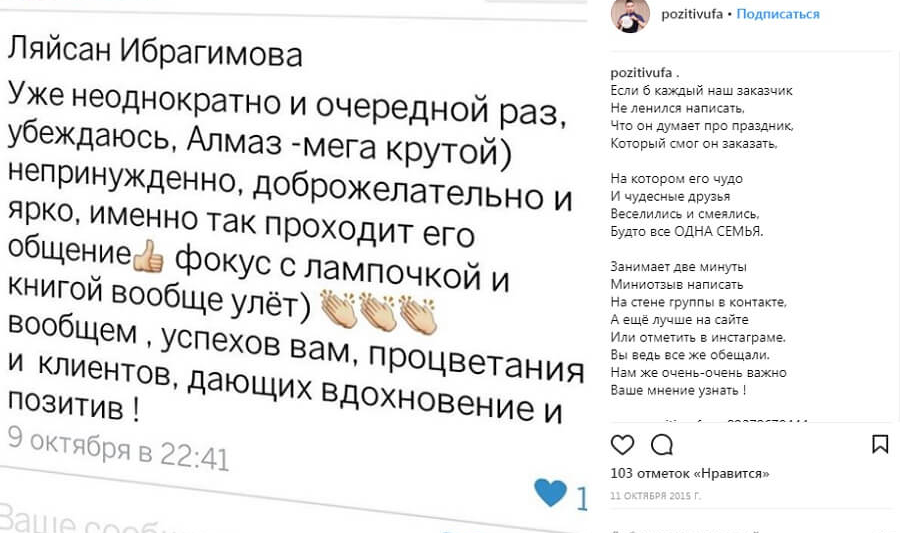Viewport: 905px width, 533px height.
Task: Click the blue heart in the screenshot image
Action: pyautogui.click(x=550, y=492)
